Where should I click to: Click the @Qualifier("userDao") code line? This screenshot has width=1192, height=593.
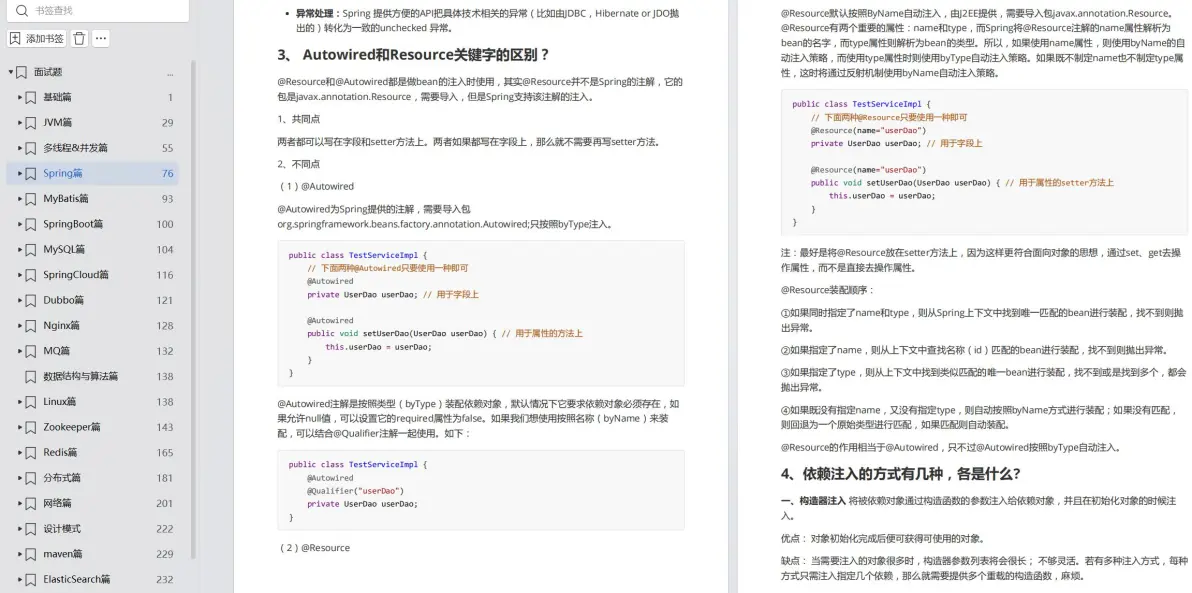pos(356,490)
